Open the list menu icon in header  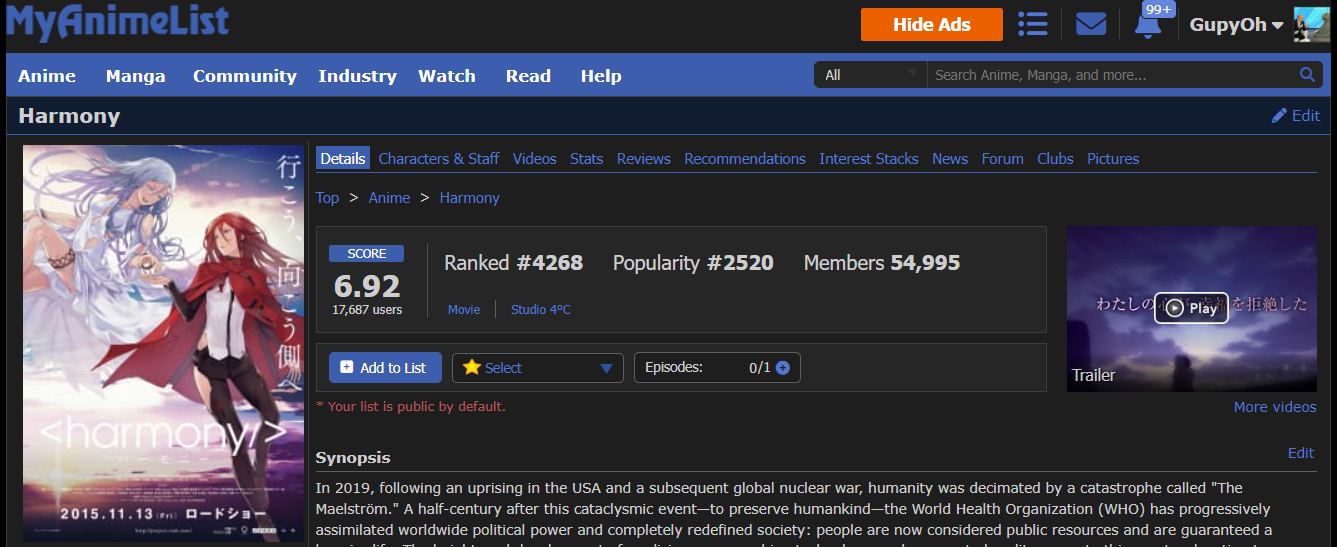coord(1032,24)
